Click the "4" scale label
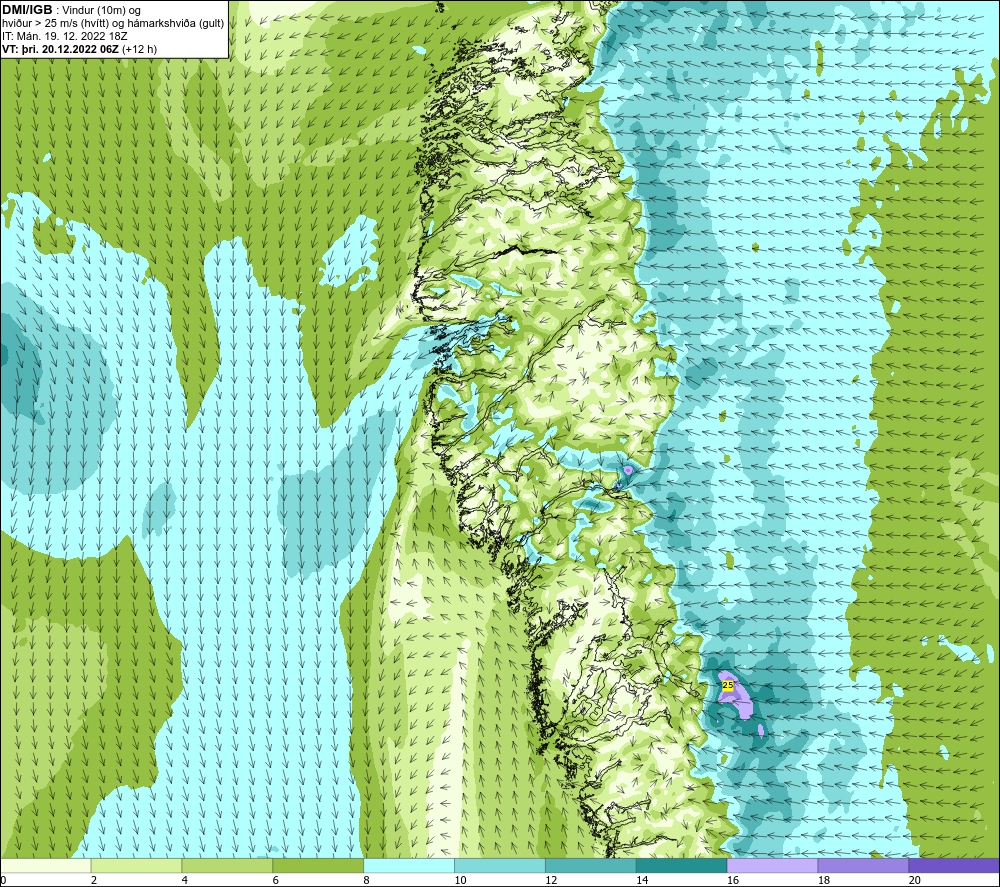The height and width of the screenshot is (887, 1000). [x=185, y=880]
